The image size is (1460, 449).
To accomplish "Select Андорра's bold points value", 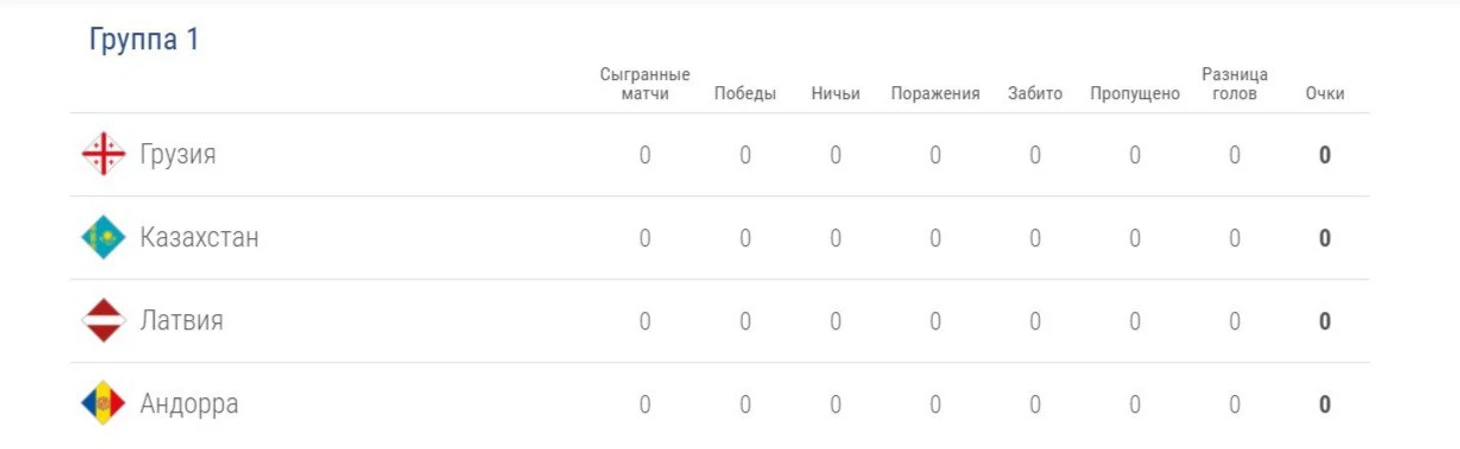I will [1325, 404].
